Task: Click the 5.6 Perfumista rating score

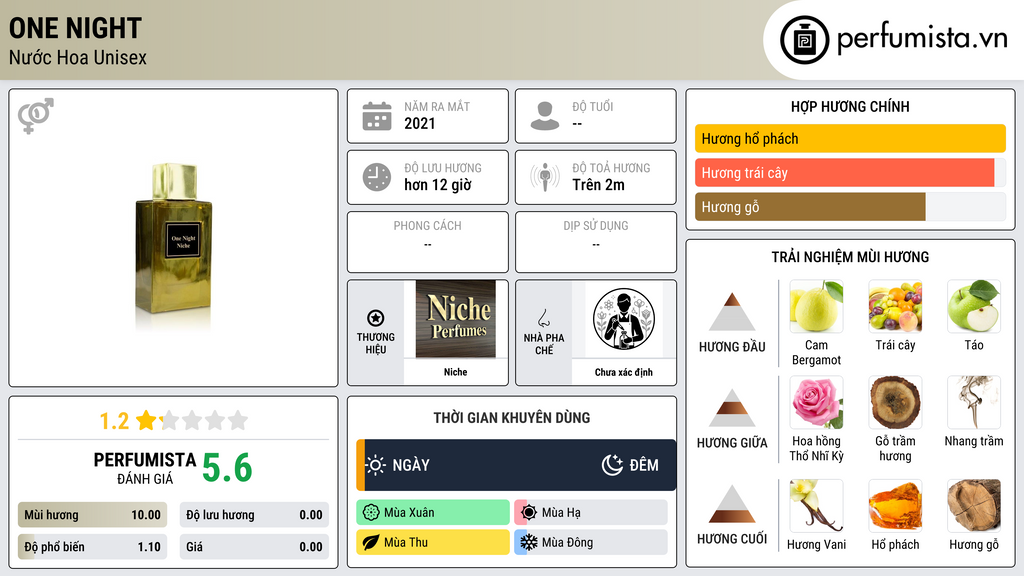Action: pos(227,468)
